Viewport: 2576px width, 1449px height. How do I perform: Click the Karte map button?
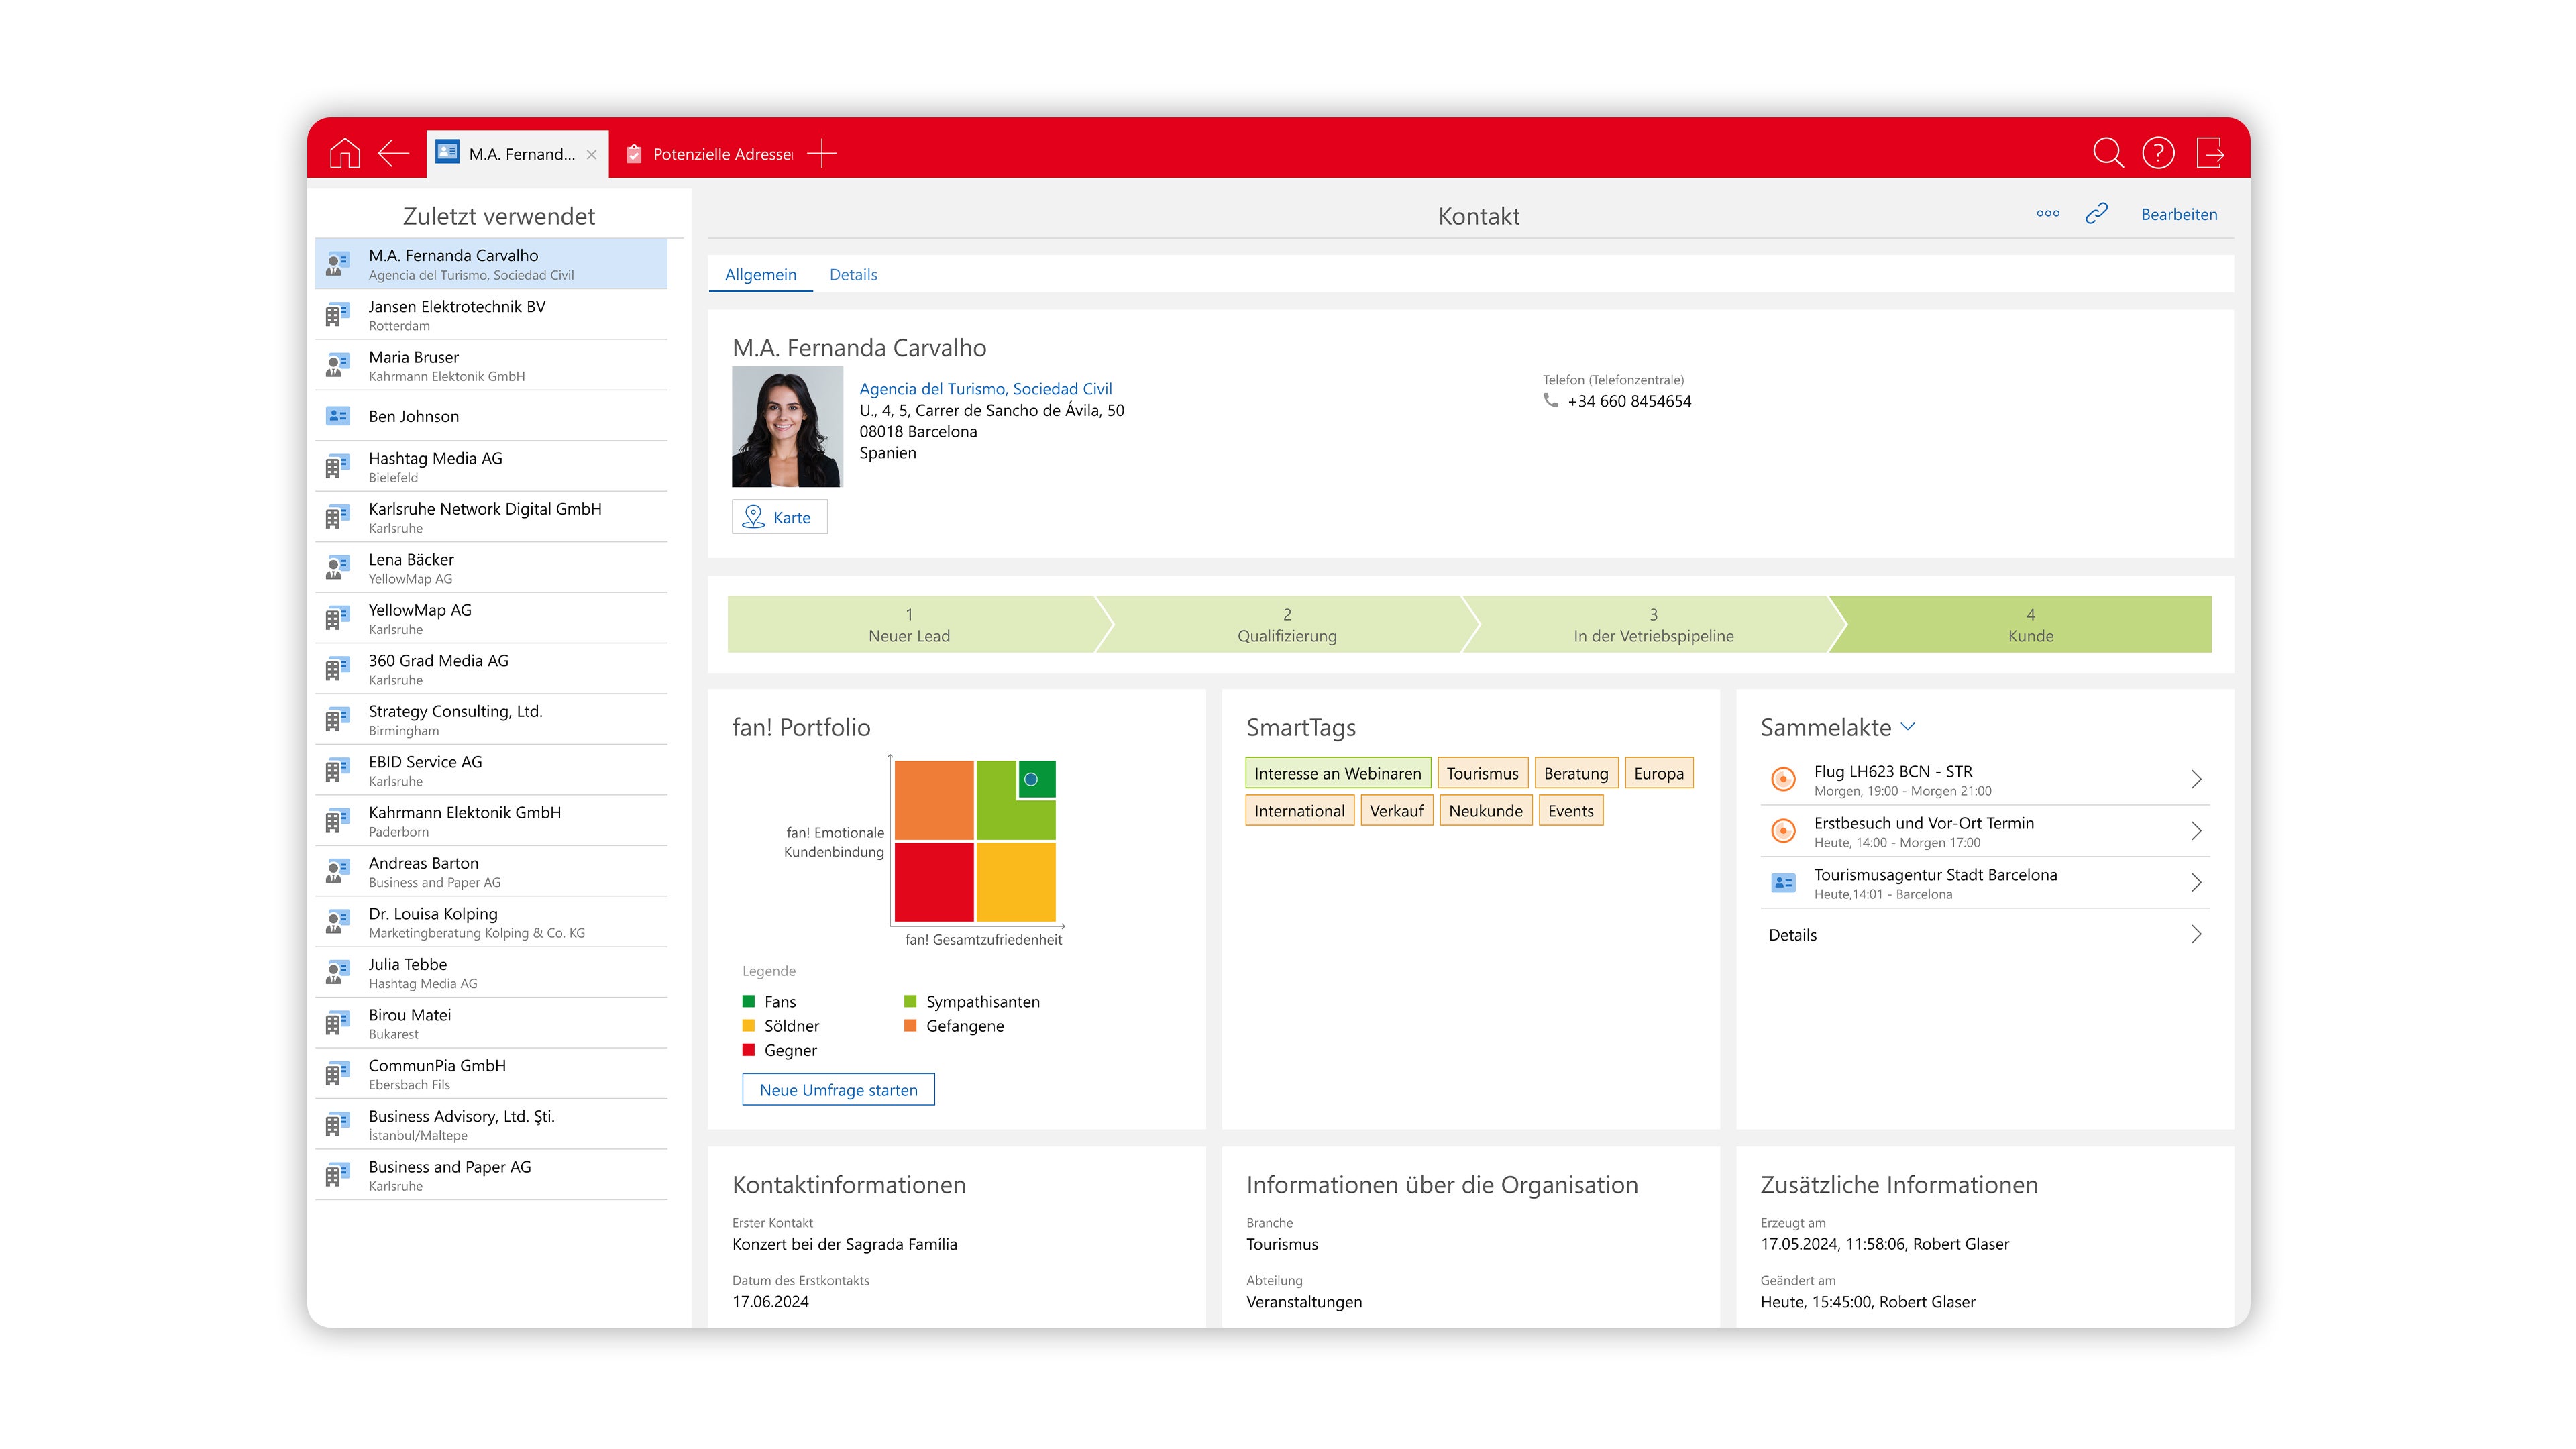(x=779, y=517)
